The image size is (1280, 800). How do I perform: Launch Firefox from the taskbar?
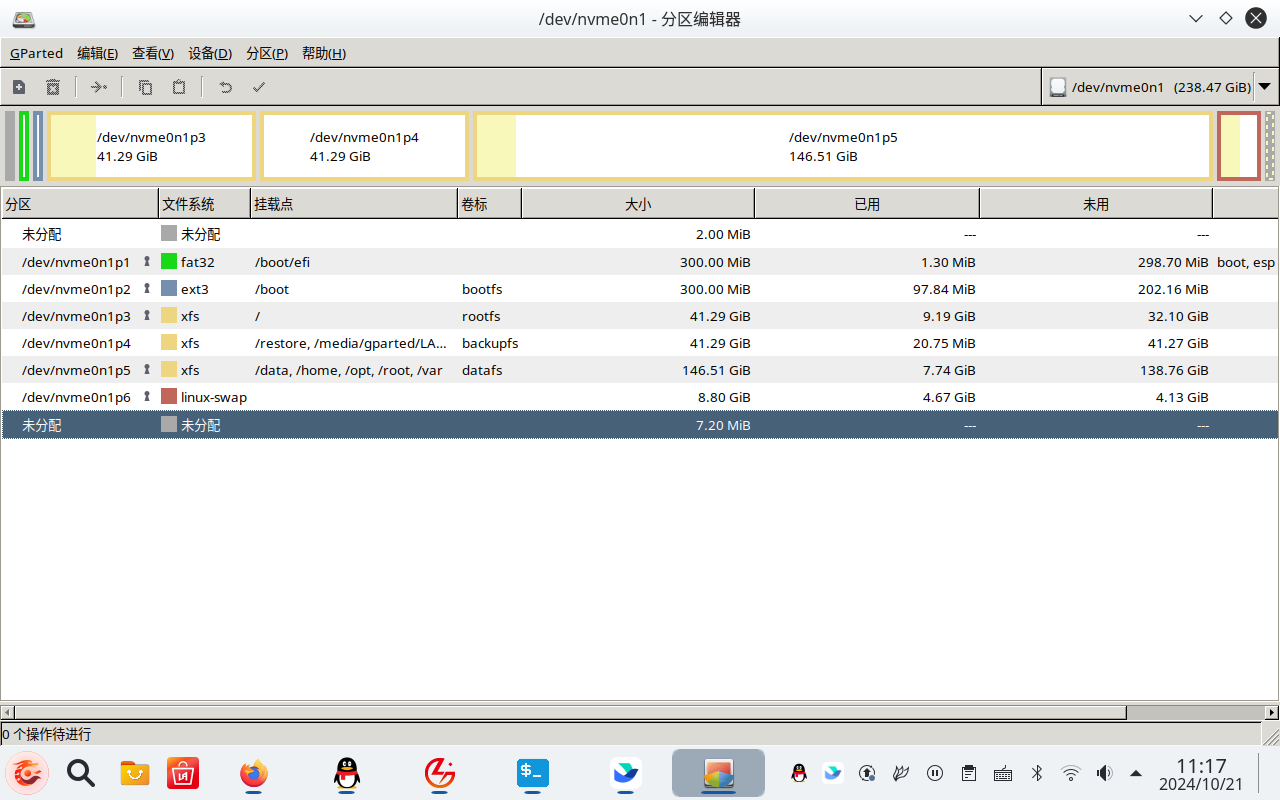point(254,773)
